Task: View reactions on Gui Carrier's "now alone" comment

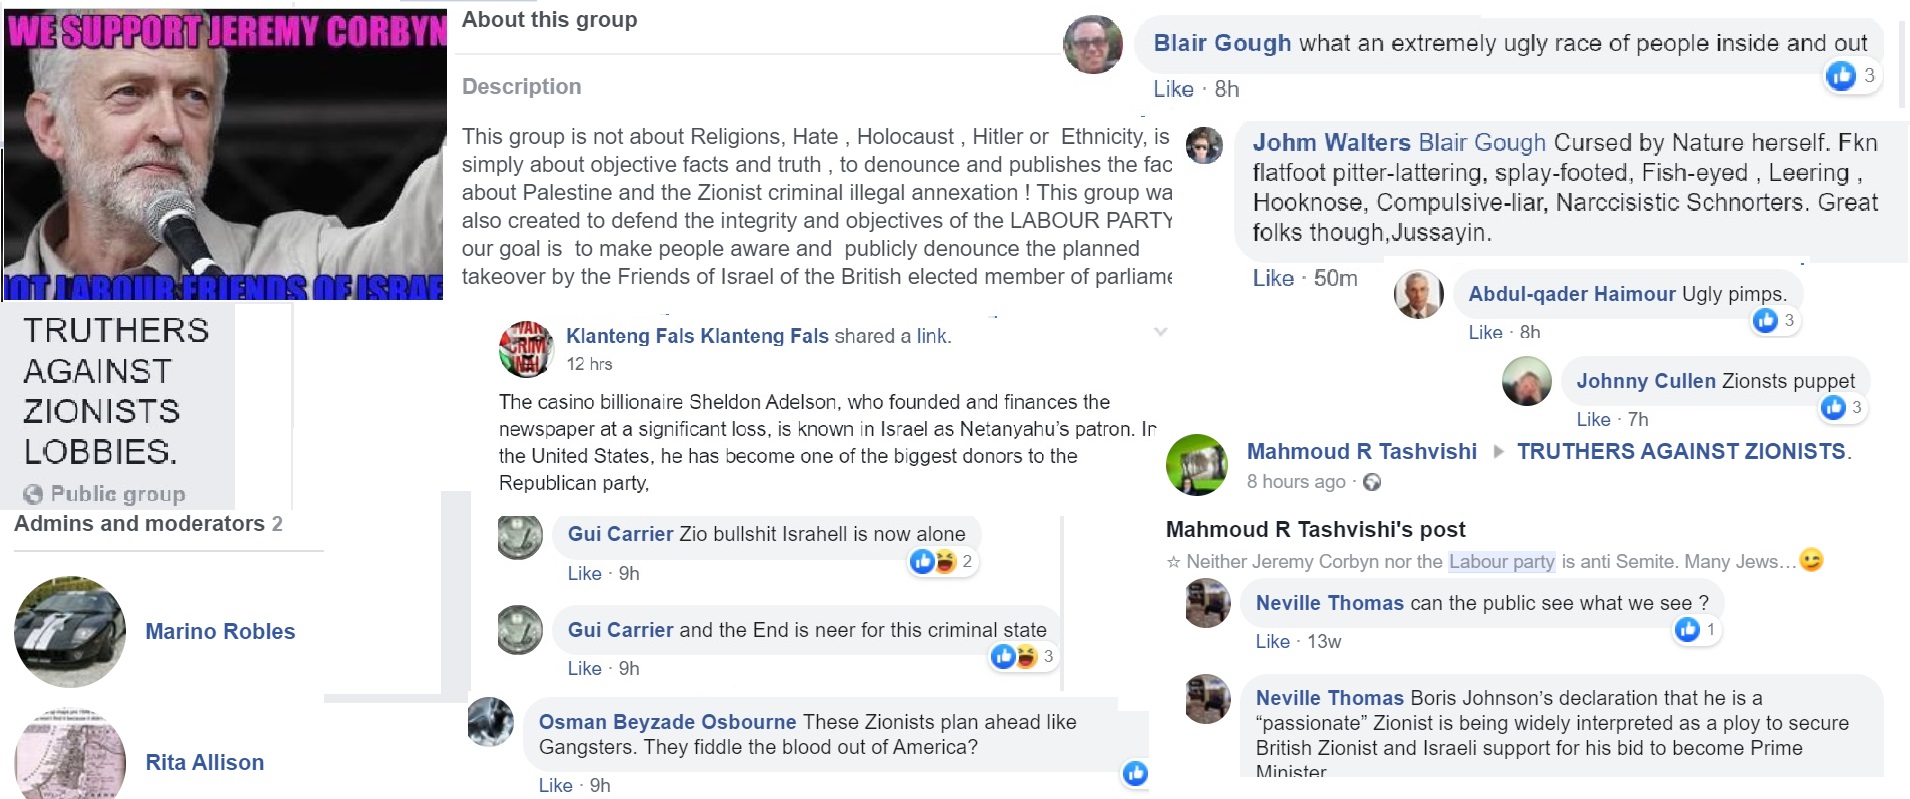Action: pos(933,562)
